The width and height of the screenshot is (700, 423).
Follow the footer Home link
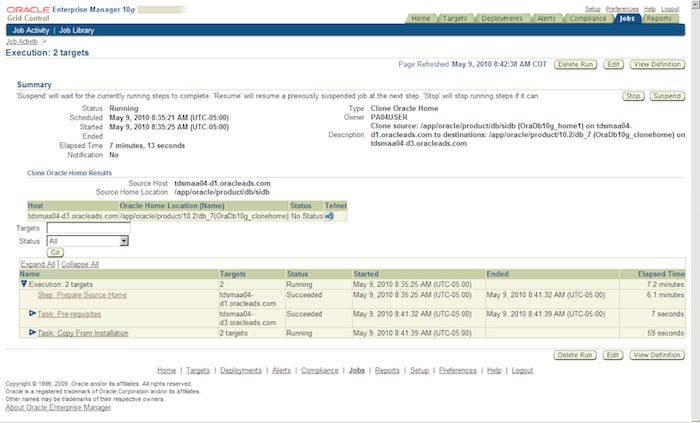[167, 370]
